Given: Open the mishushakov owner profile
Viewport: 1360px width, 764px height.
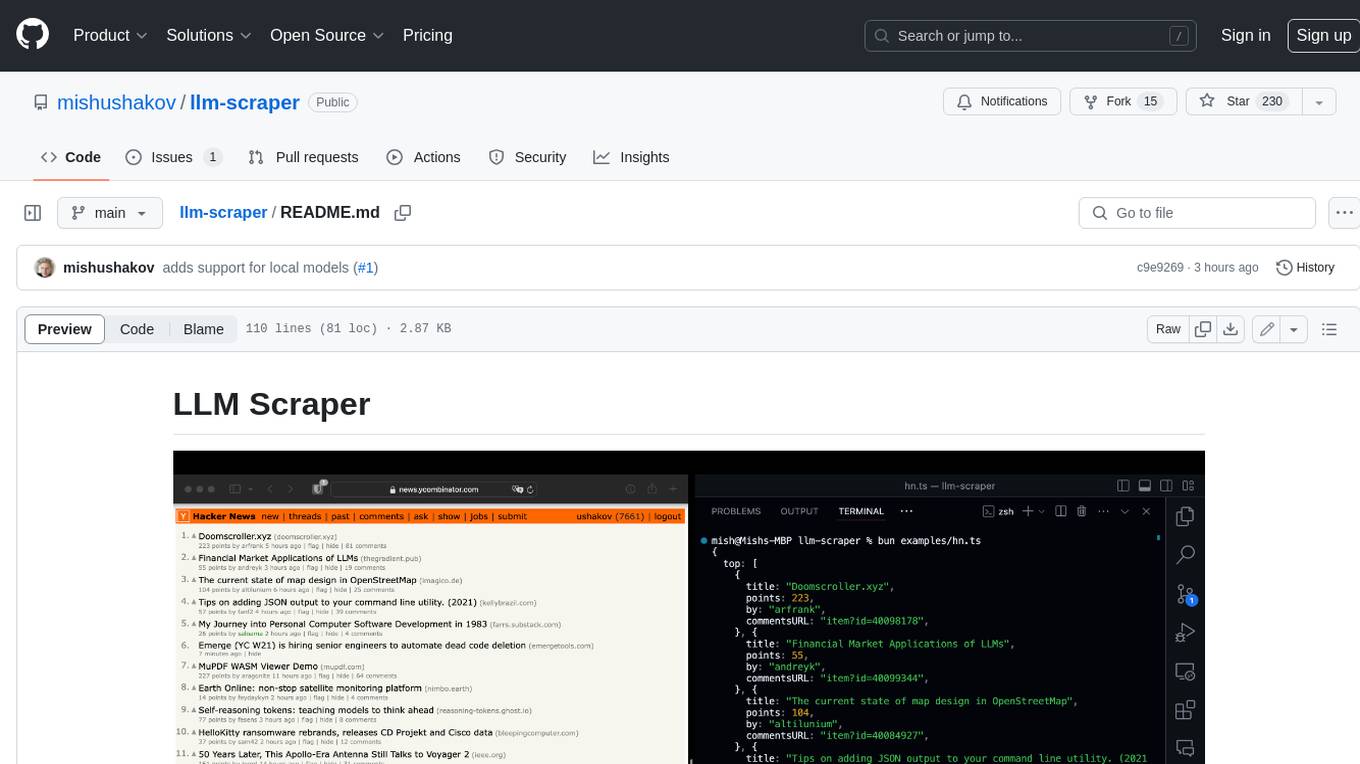Looking at the screenshot, I should pos(116,102).
